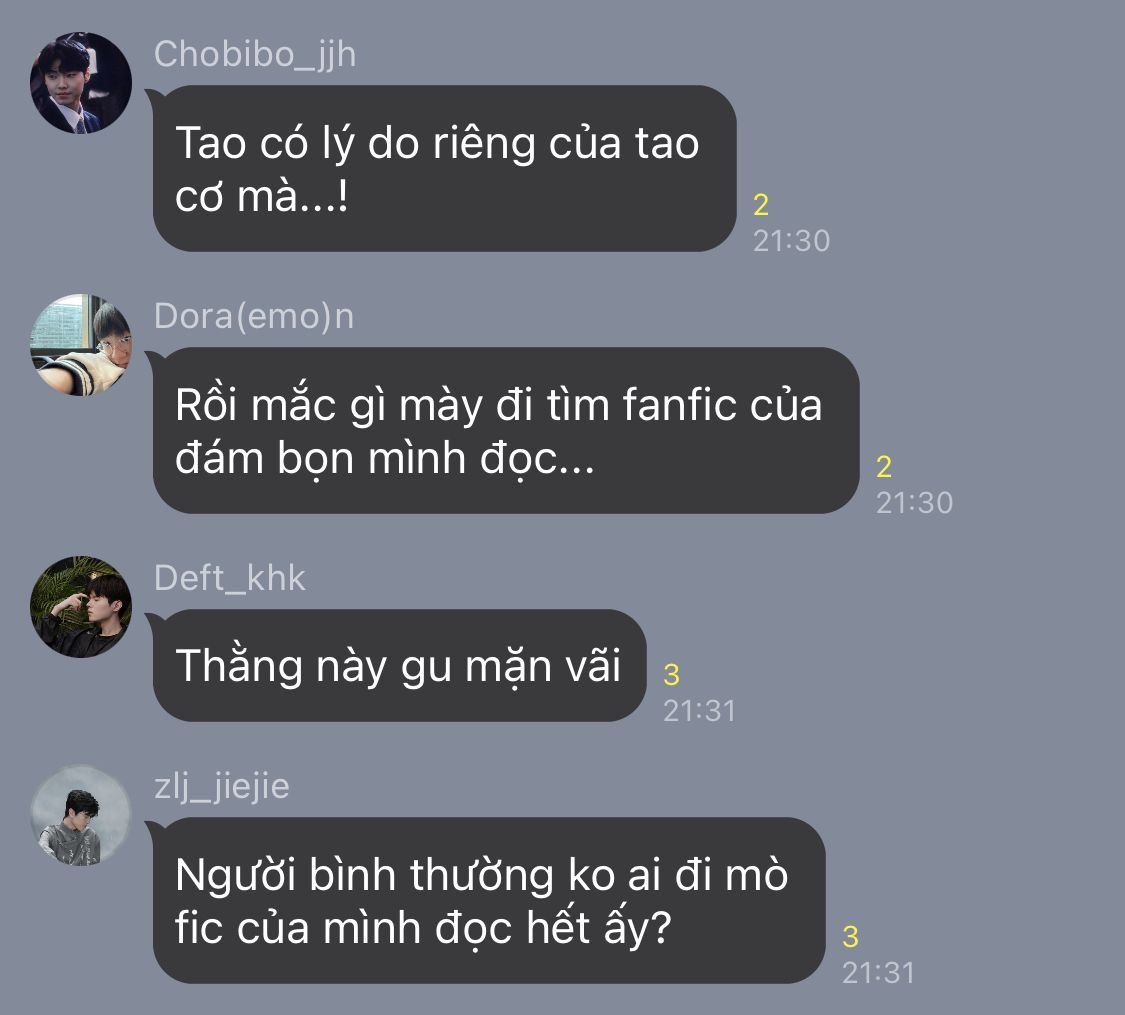Select the zlj_jiejie sender name
The width and height of the screenshot is (1125, 1015).
click(x=222, y=787)
